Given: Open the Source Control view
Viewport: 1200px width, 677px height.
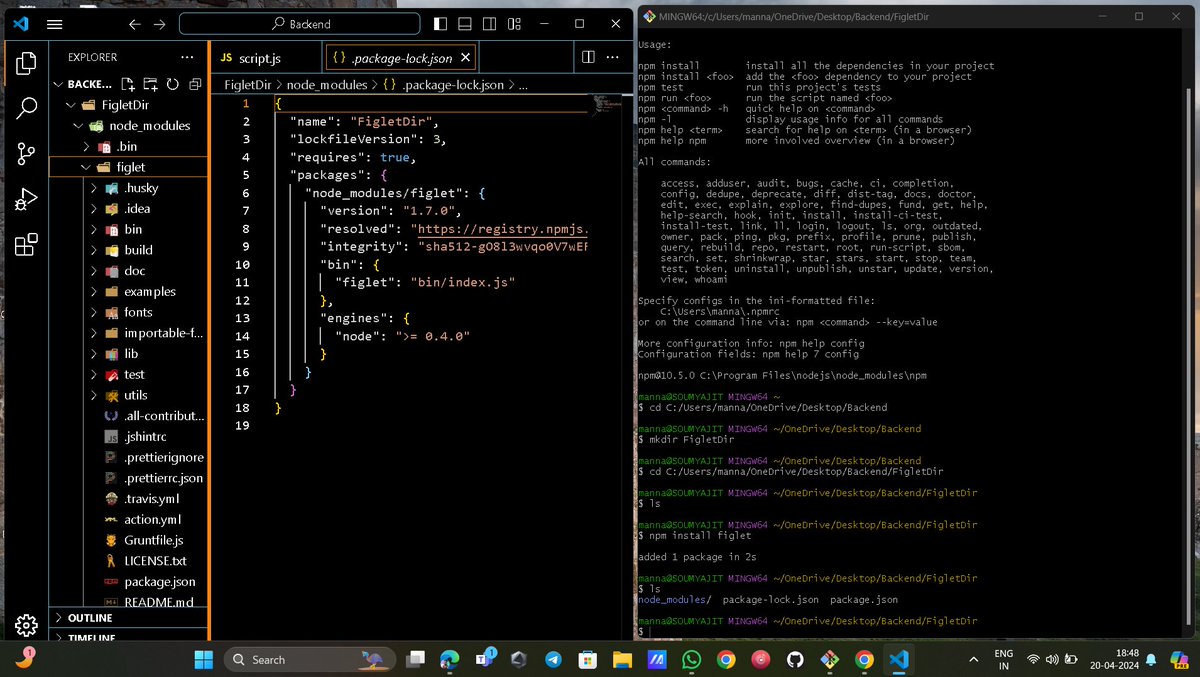Looking at the screenshot, I should (27, 153).
